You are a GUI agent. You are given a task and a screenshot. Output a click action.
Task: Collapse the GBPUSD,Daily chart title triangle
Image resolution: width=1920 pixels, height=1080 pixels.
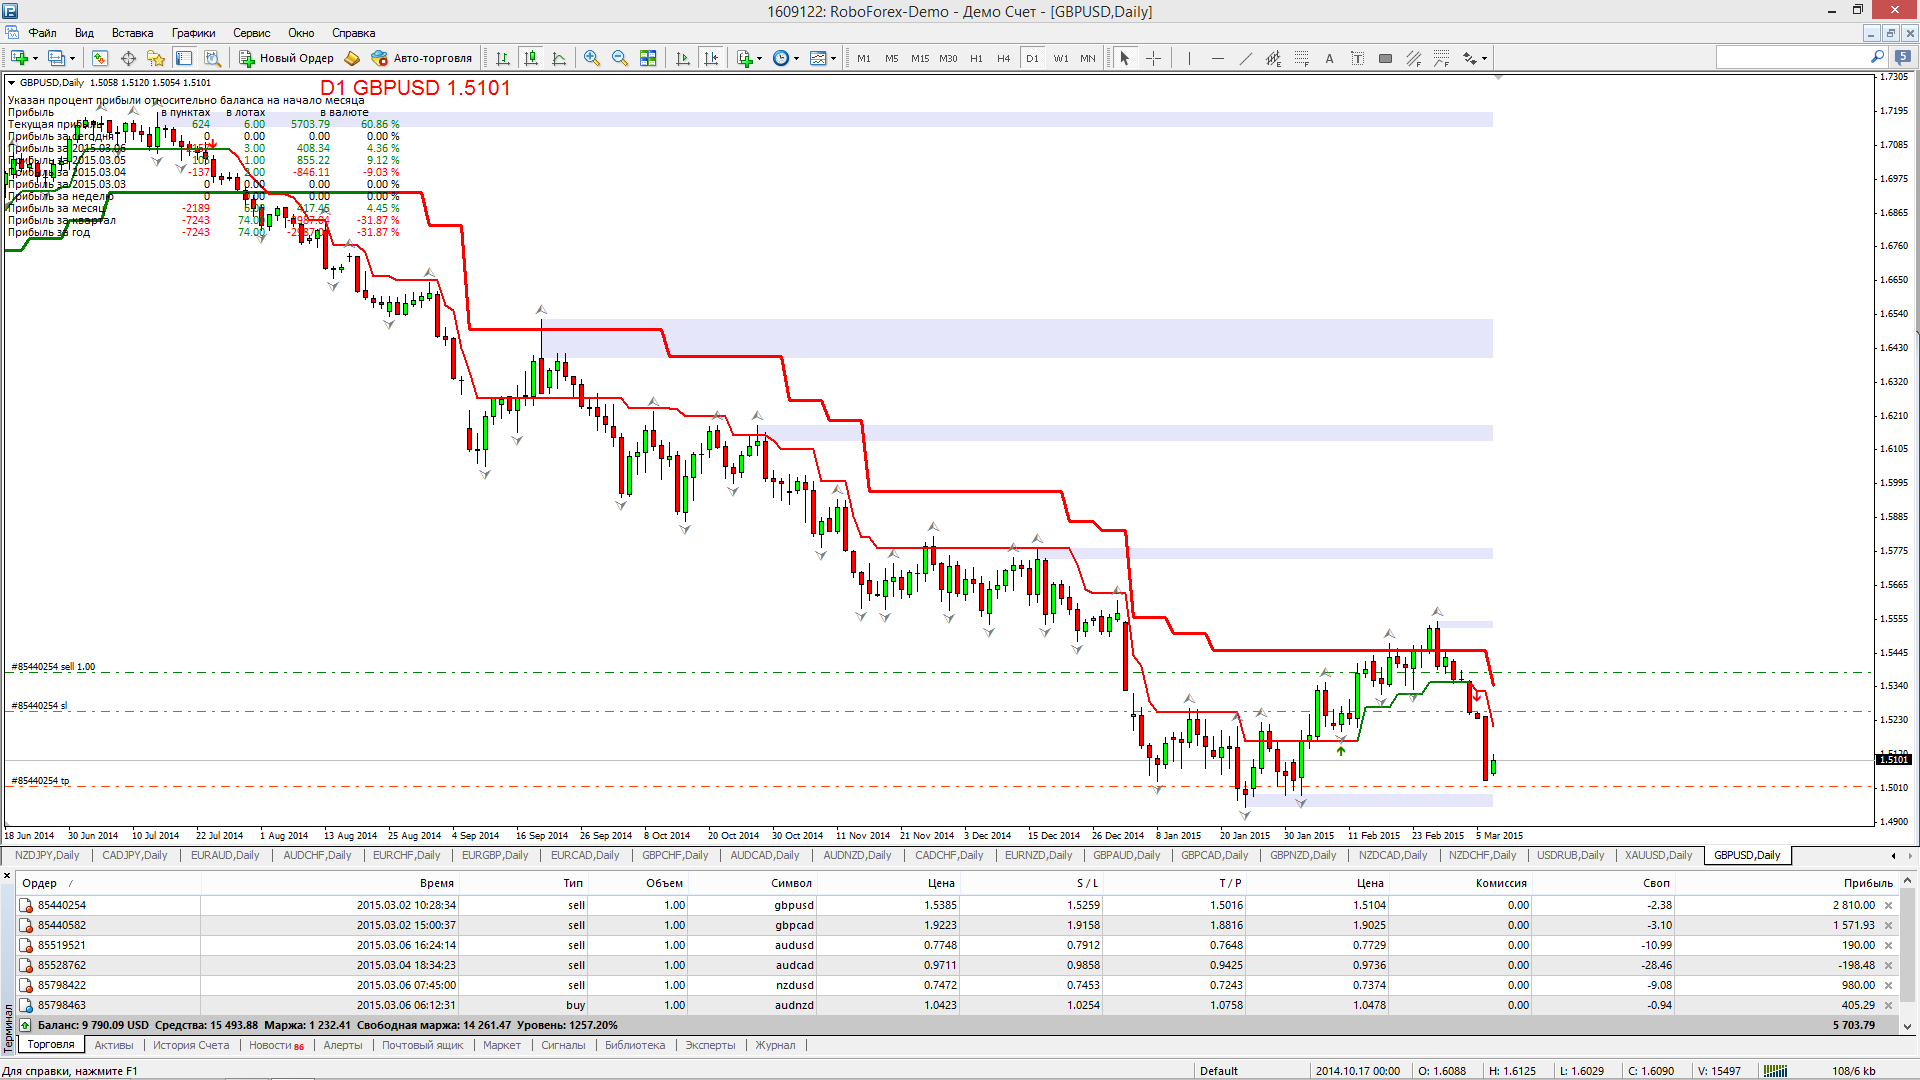(x=12, y=83)
